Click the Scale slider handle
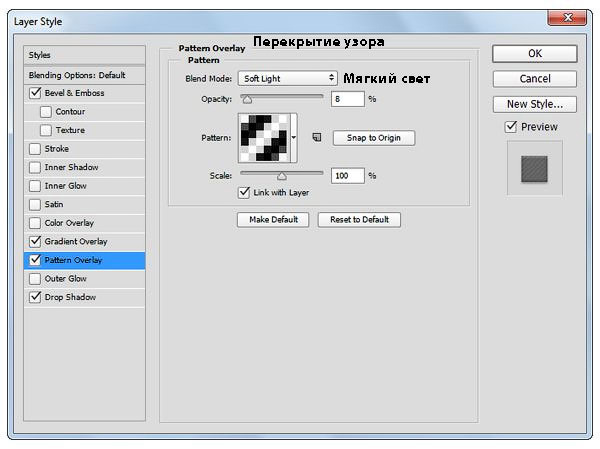This screenshot has height=449, width=600. click(282, 176)
